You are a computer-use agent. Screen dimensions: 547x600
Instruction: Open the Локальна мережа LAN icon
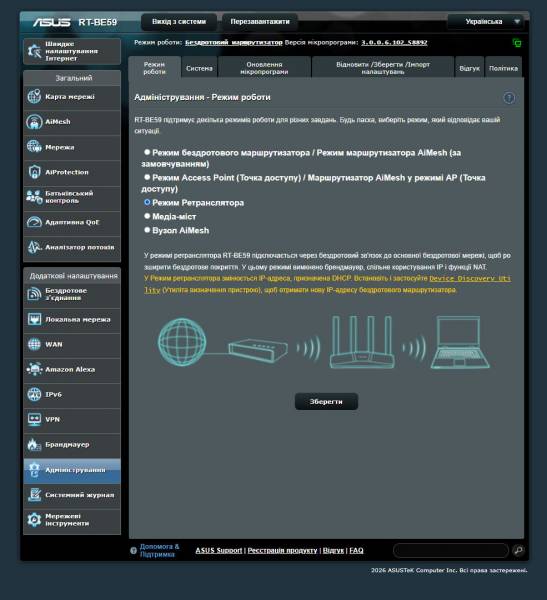34,319
